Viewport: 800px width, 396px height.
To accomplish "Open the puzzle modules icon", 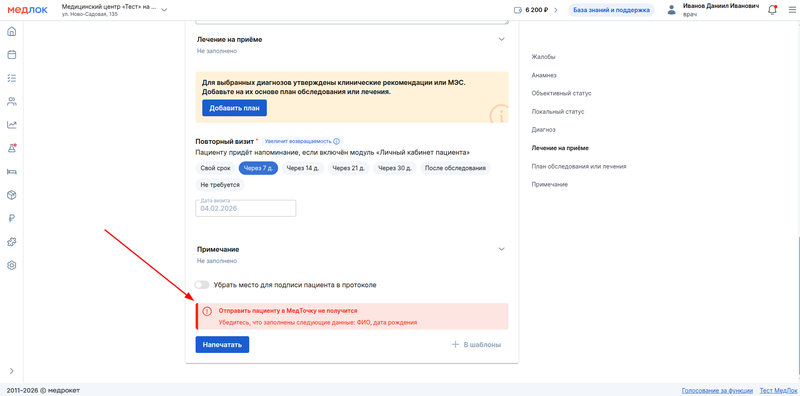I will pyautogui.click(x=12, y=242).
